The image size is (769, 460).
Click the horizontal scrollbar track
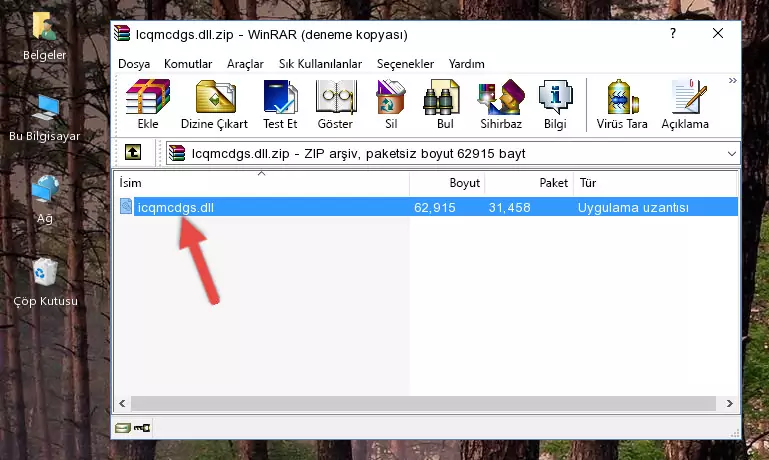click(x=424, y=403)
